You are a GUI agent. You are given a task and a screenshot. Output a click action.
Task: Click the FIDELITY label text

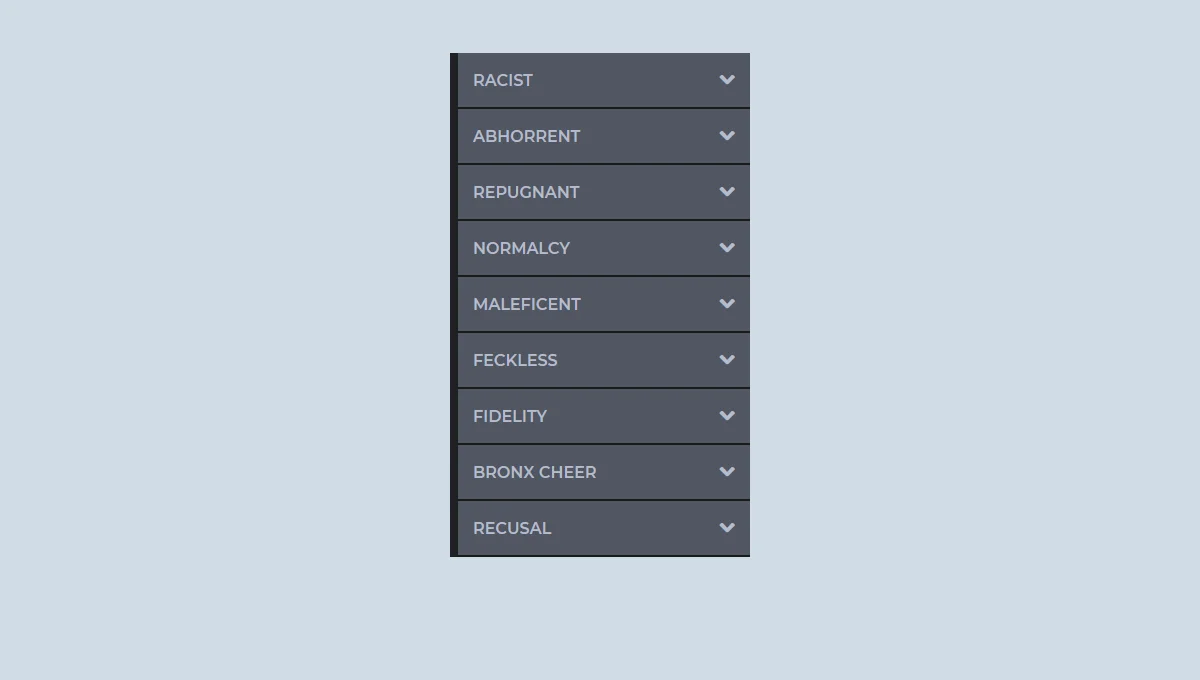(510, 416)
